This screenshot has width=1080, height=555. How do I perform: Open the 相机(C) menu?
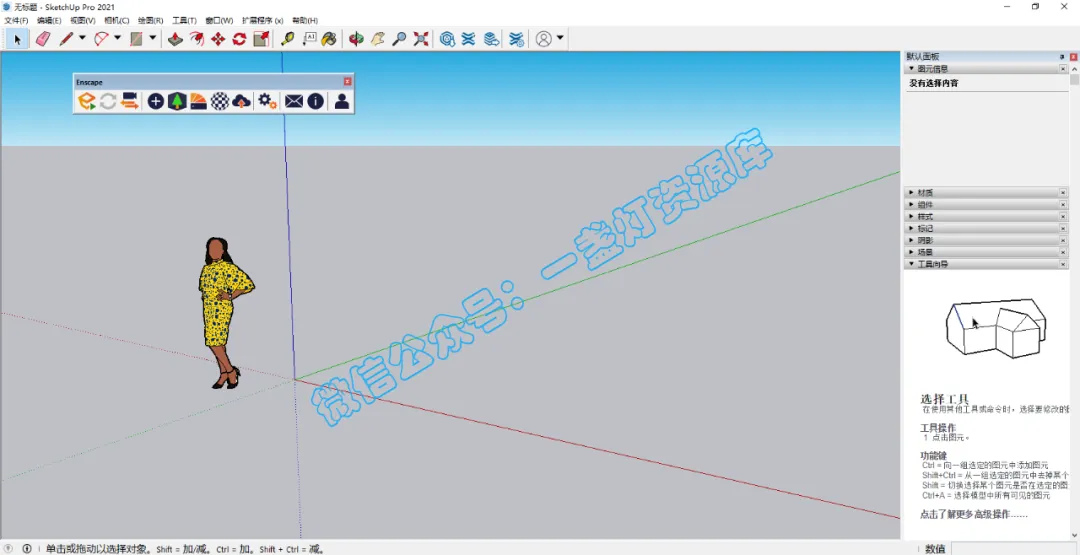pos(116,21)
